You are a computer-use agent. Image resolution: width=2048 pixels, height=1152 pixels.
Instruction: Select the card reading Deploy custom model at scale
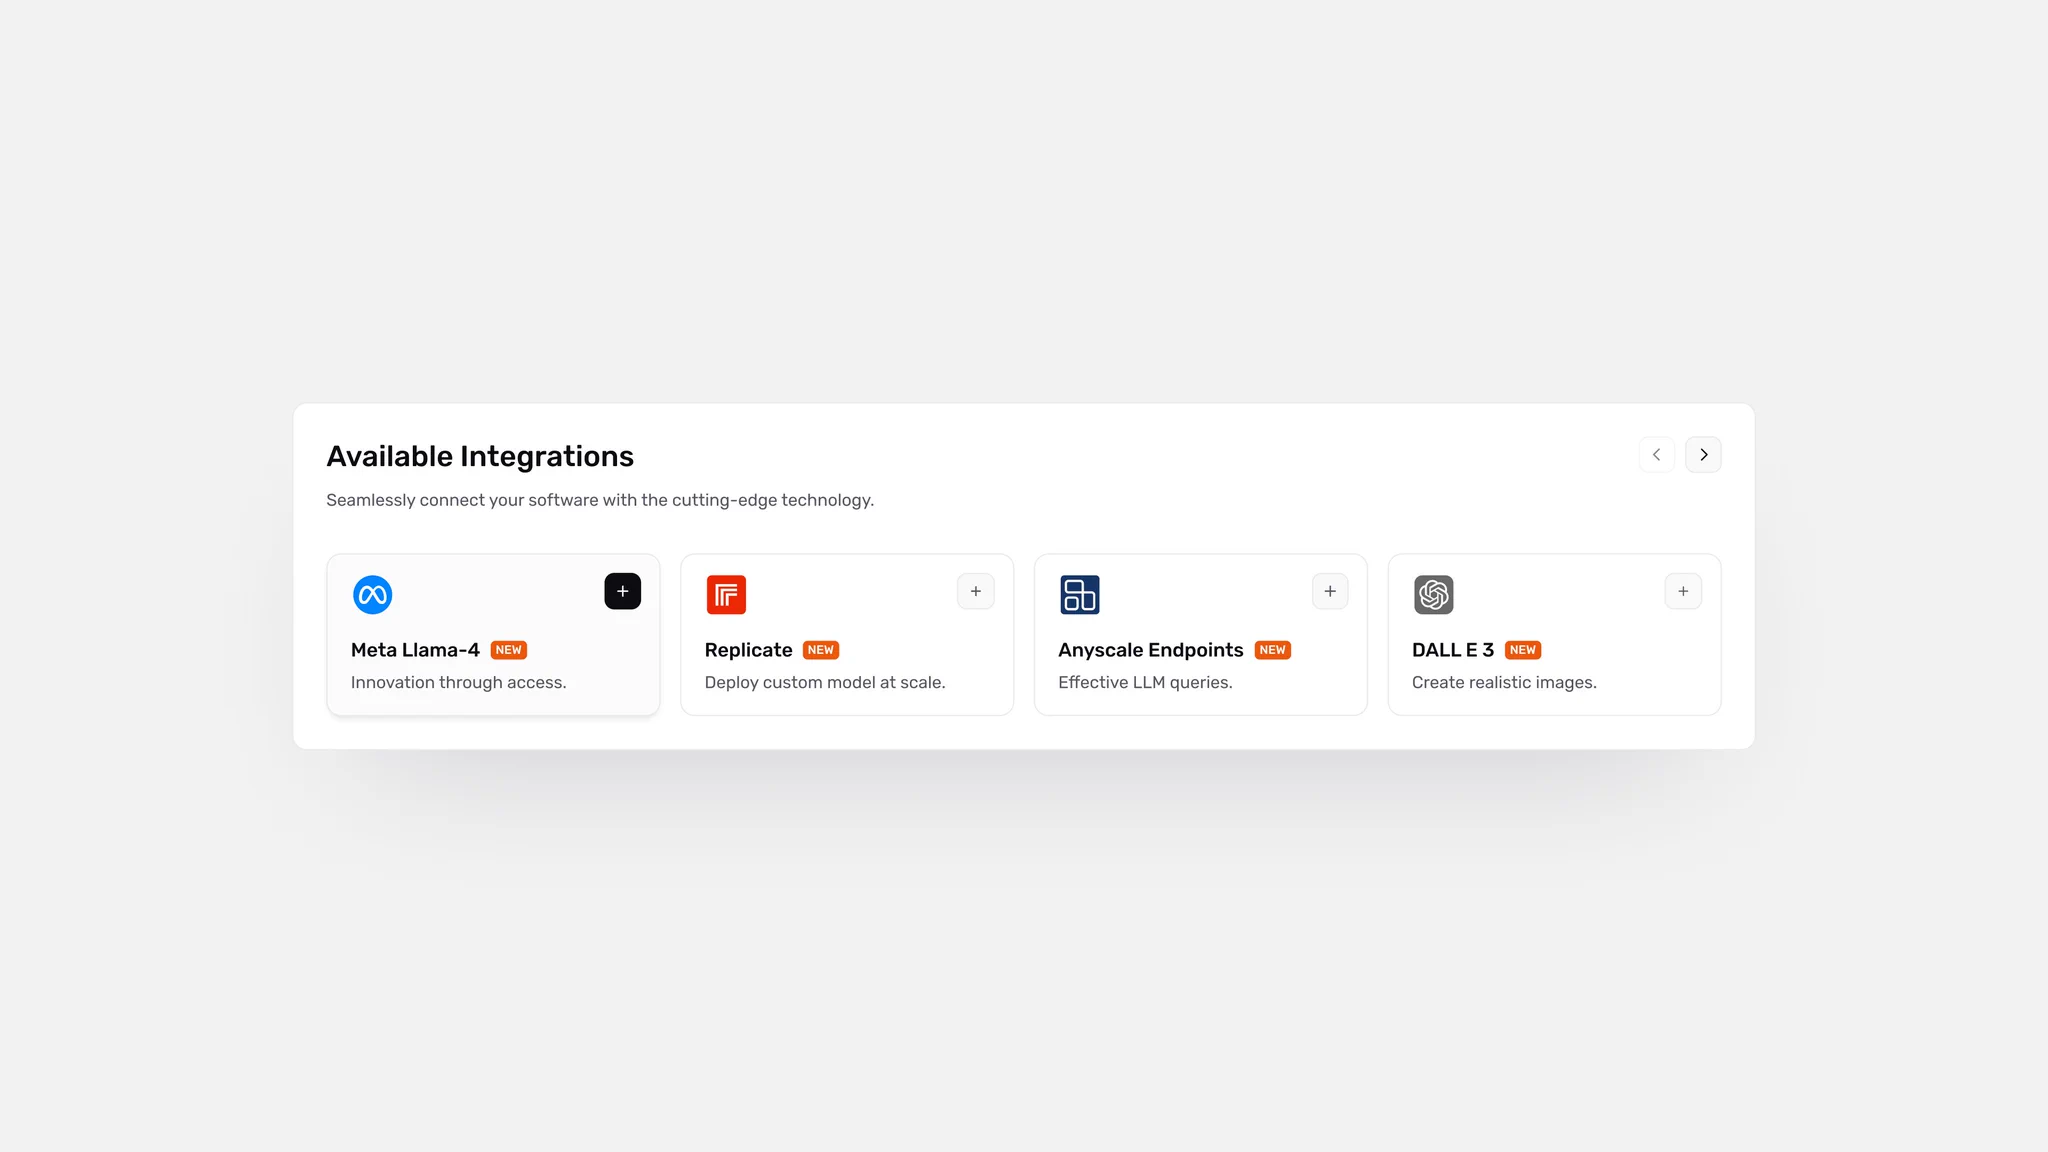point(847,635)
